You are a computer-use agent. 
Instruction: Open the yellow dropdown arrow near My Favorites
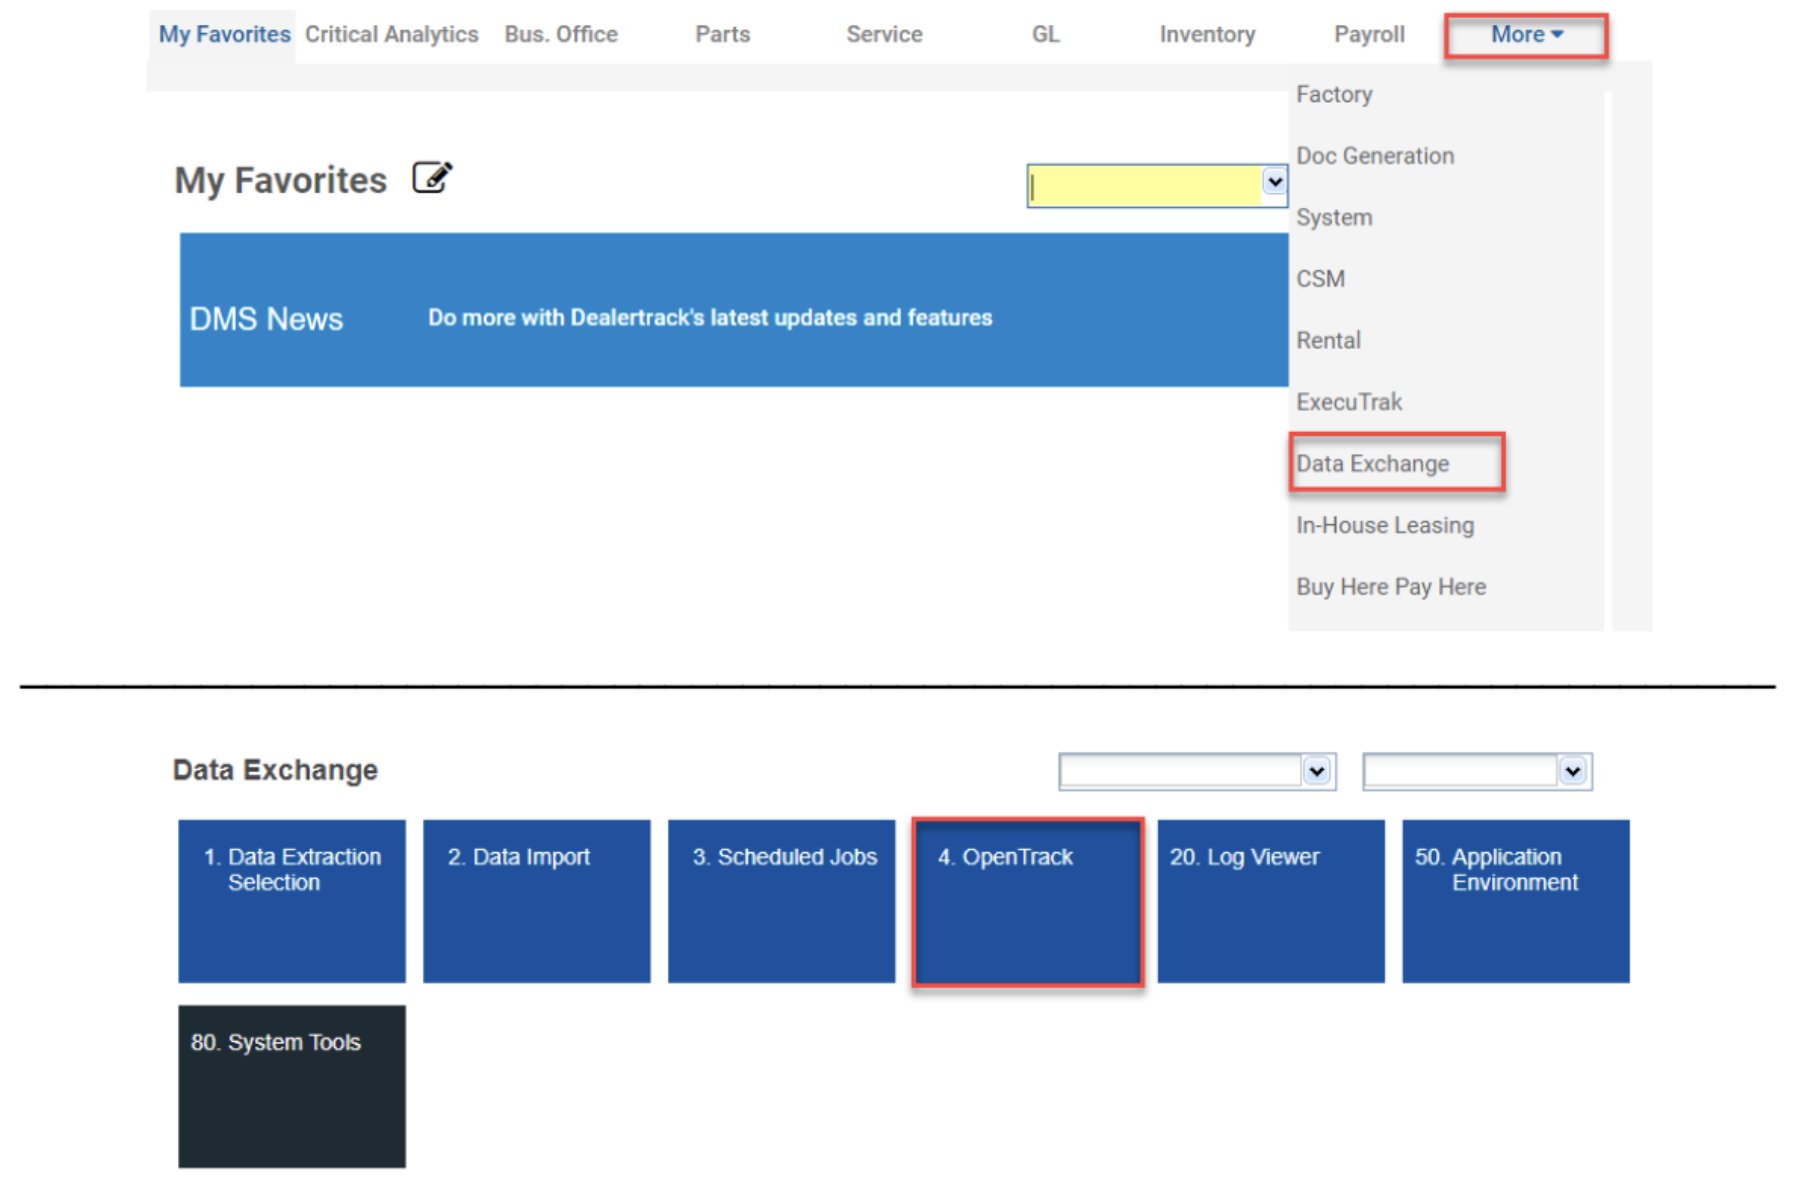click(x=1274, y=183)
